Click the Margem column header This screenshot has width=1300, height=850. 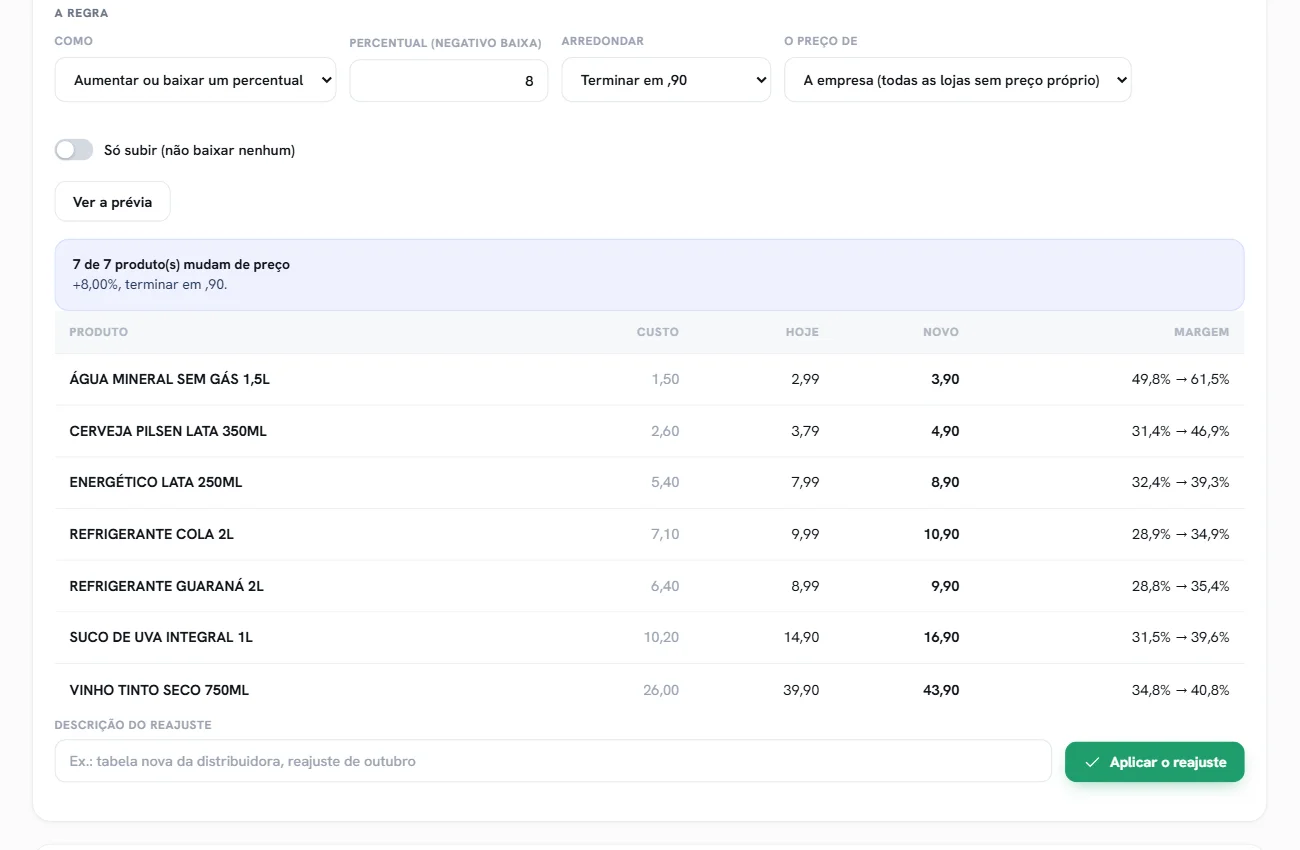[1202, 332]
